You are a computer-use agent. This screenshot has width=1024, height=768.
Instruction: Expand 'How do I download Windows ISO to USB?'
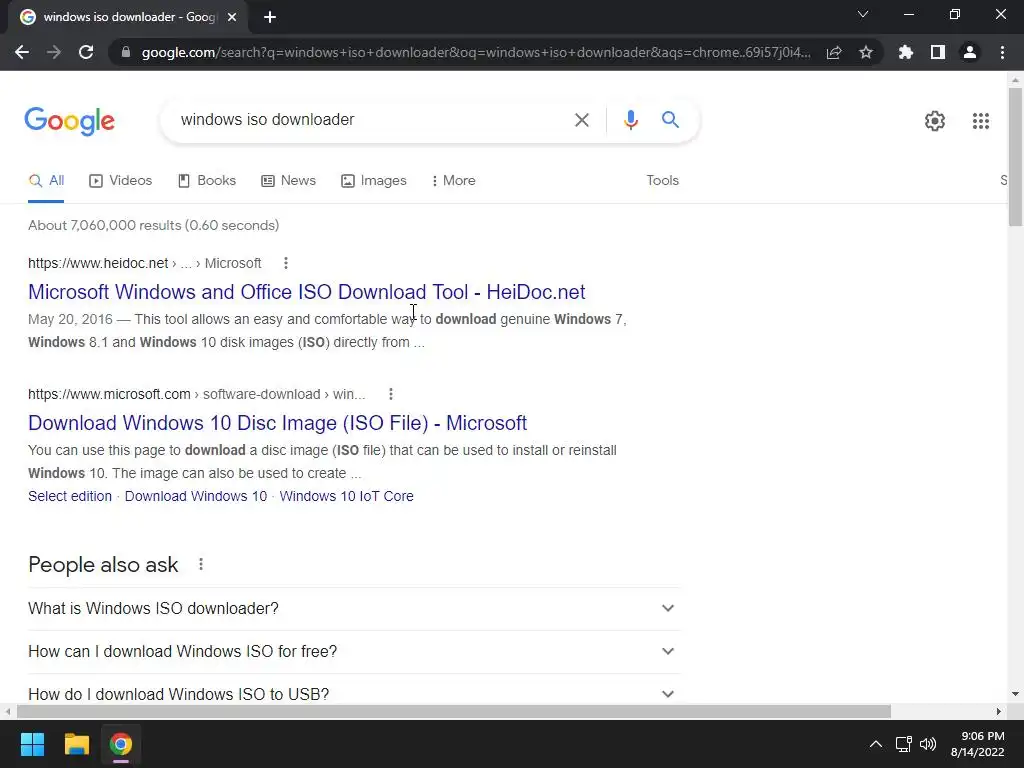coord(354,694)
